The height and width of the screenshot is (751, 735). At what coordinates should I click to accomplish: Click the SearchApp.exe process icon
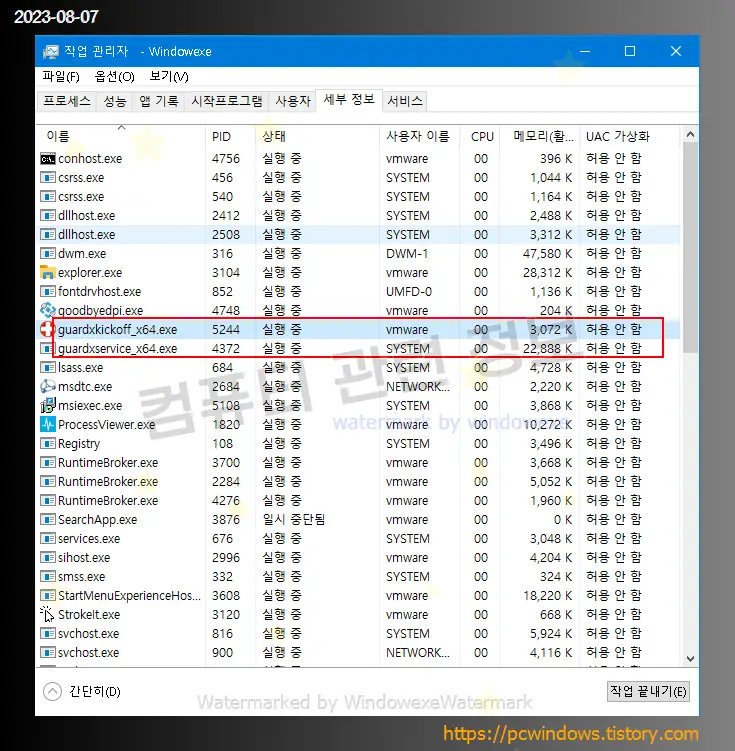point(47,520)
